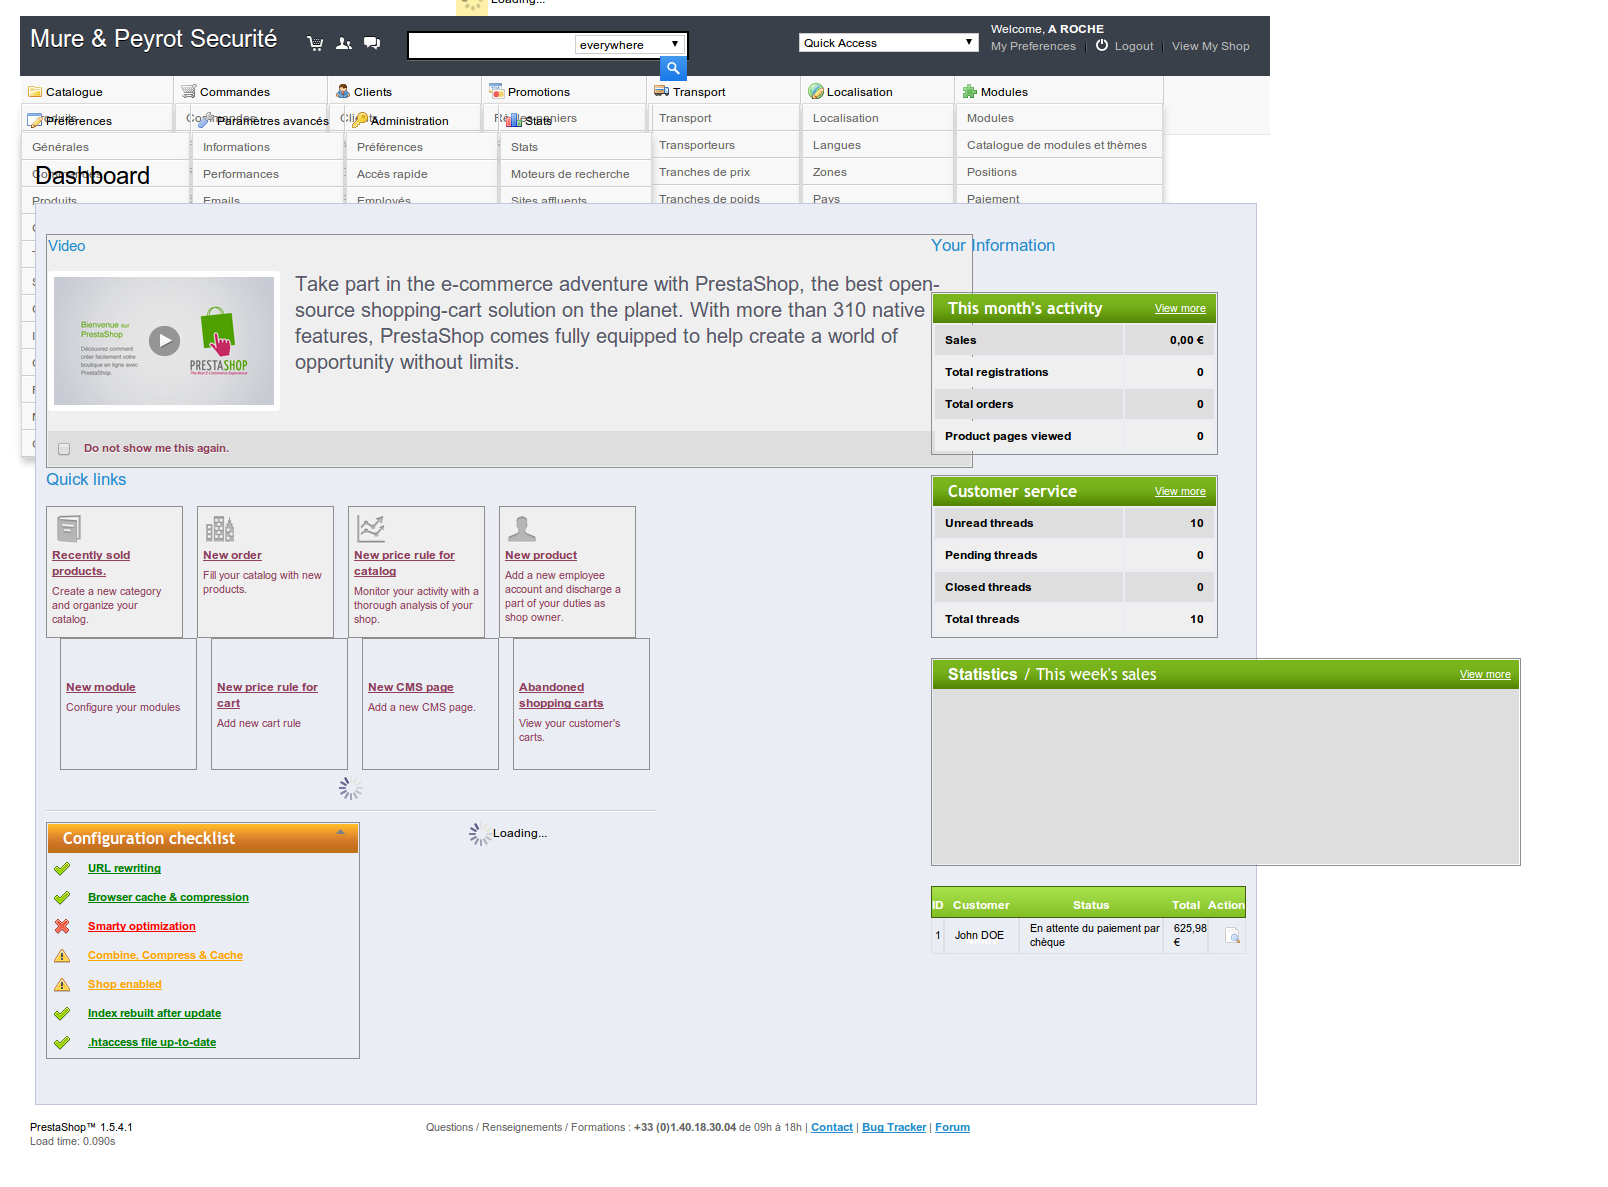Click Combine, Compress & Cache link
The height and width of the screenshot is (1187, 1608).
point(165,955)
